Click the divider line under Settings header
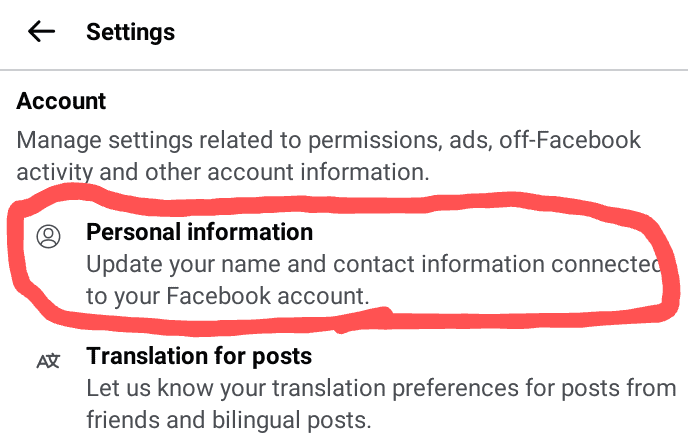Screen dimensions: 688x446 click(x=344, y=70)
